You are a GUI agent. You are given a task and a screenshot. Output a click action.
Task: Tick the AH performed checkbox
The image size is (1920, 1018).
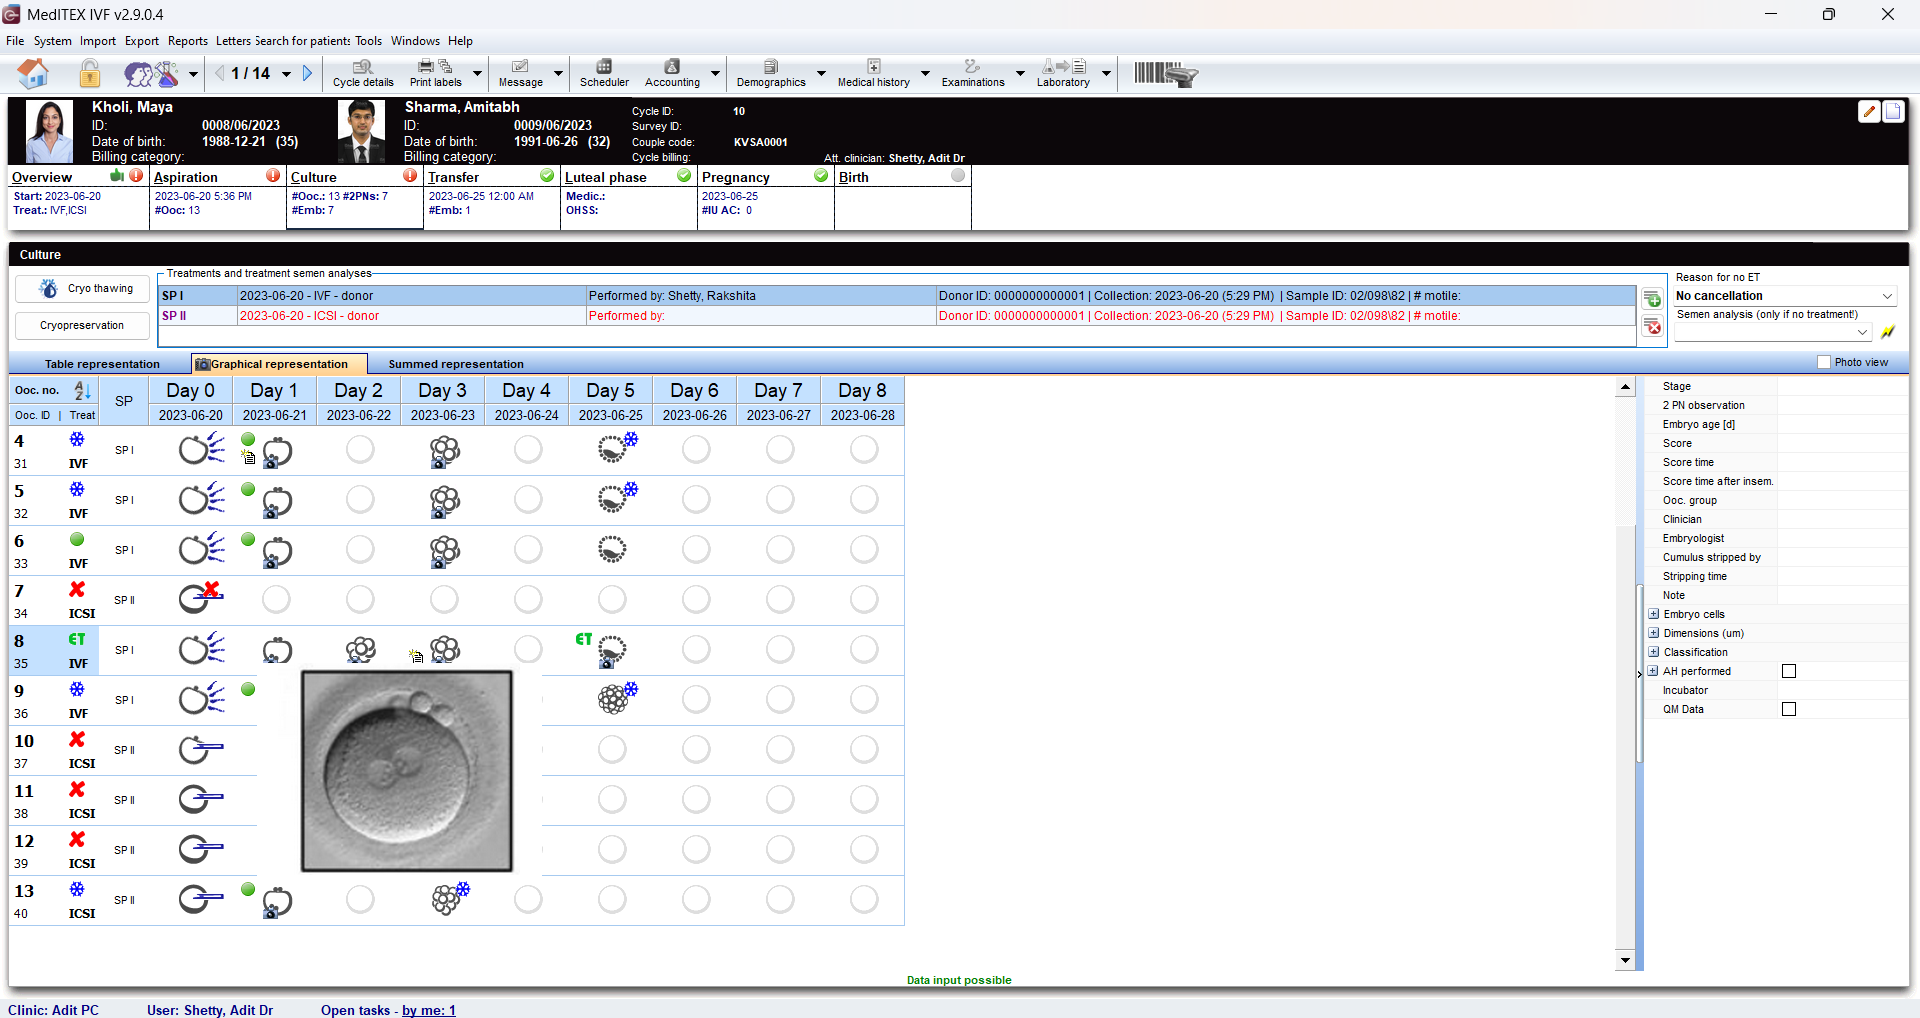pos(1789,671)
